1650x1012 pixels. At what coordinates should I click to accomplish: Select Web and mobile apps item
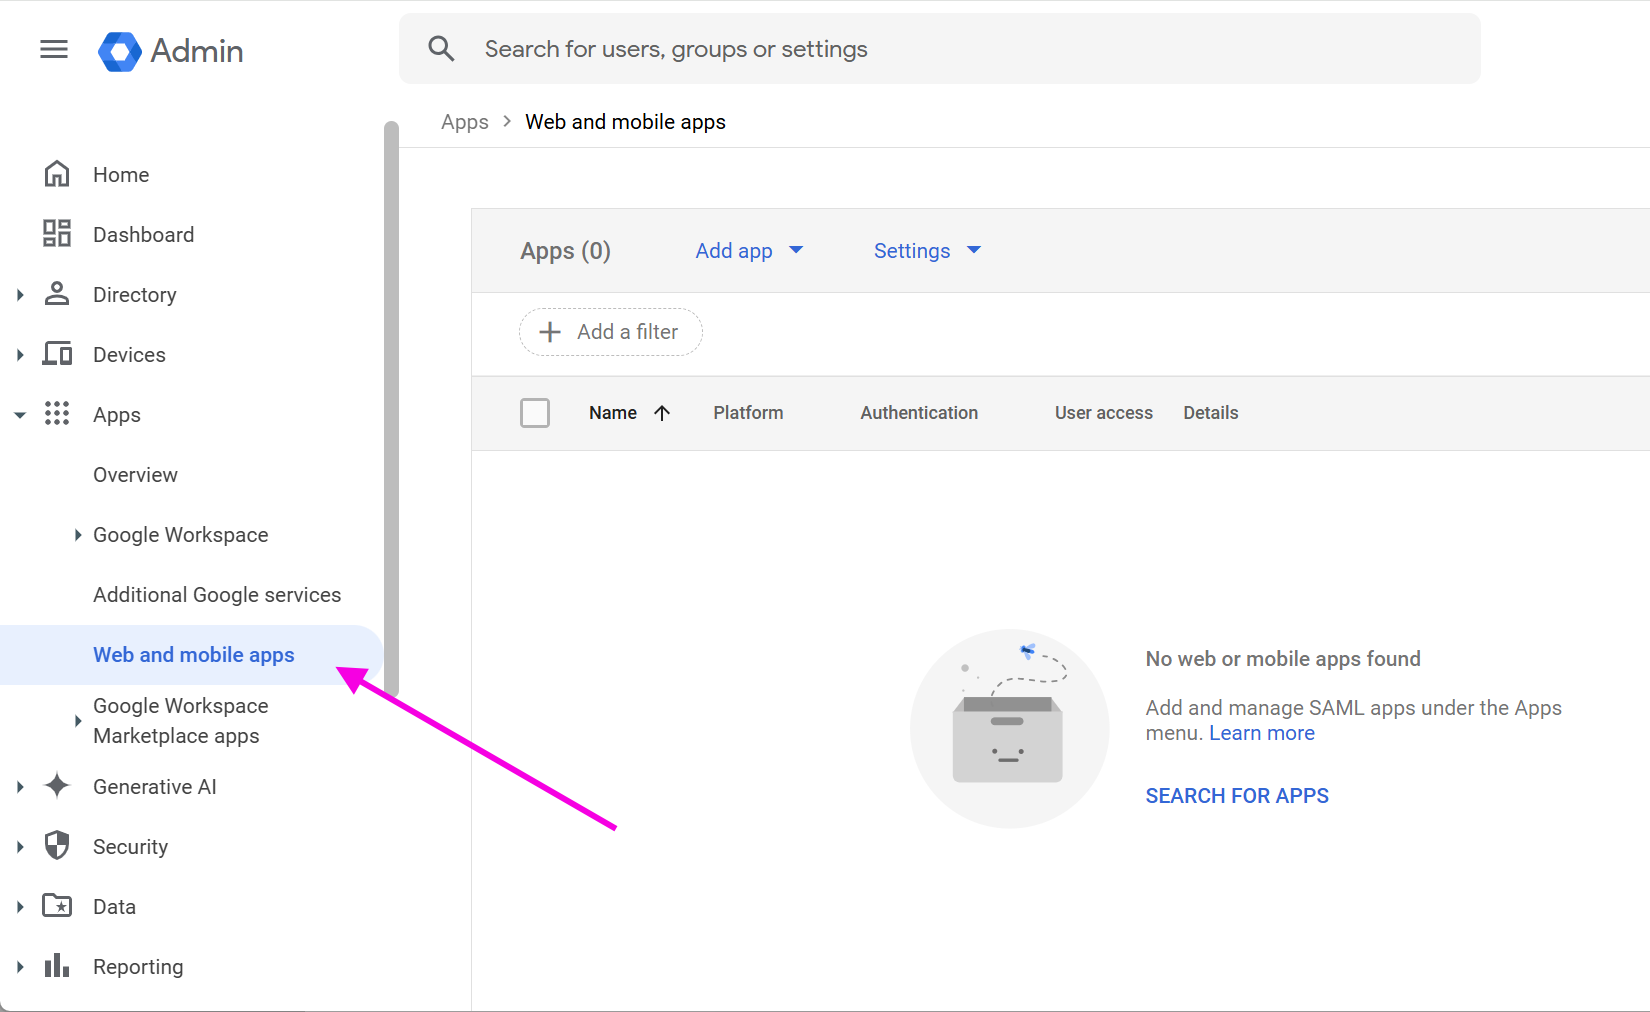(191, 655)
